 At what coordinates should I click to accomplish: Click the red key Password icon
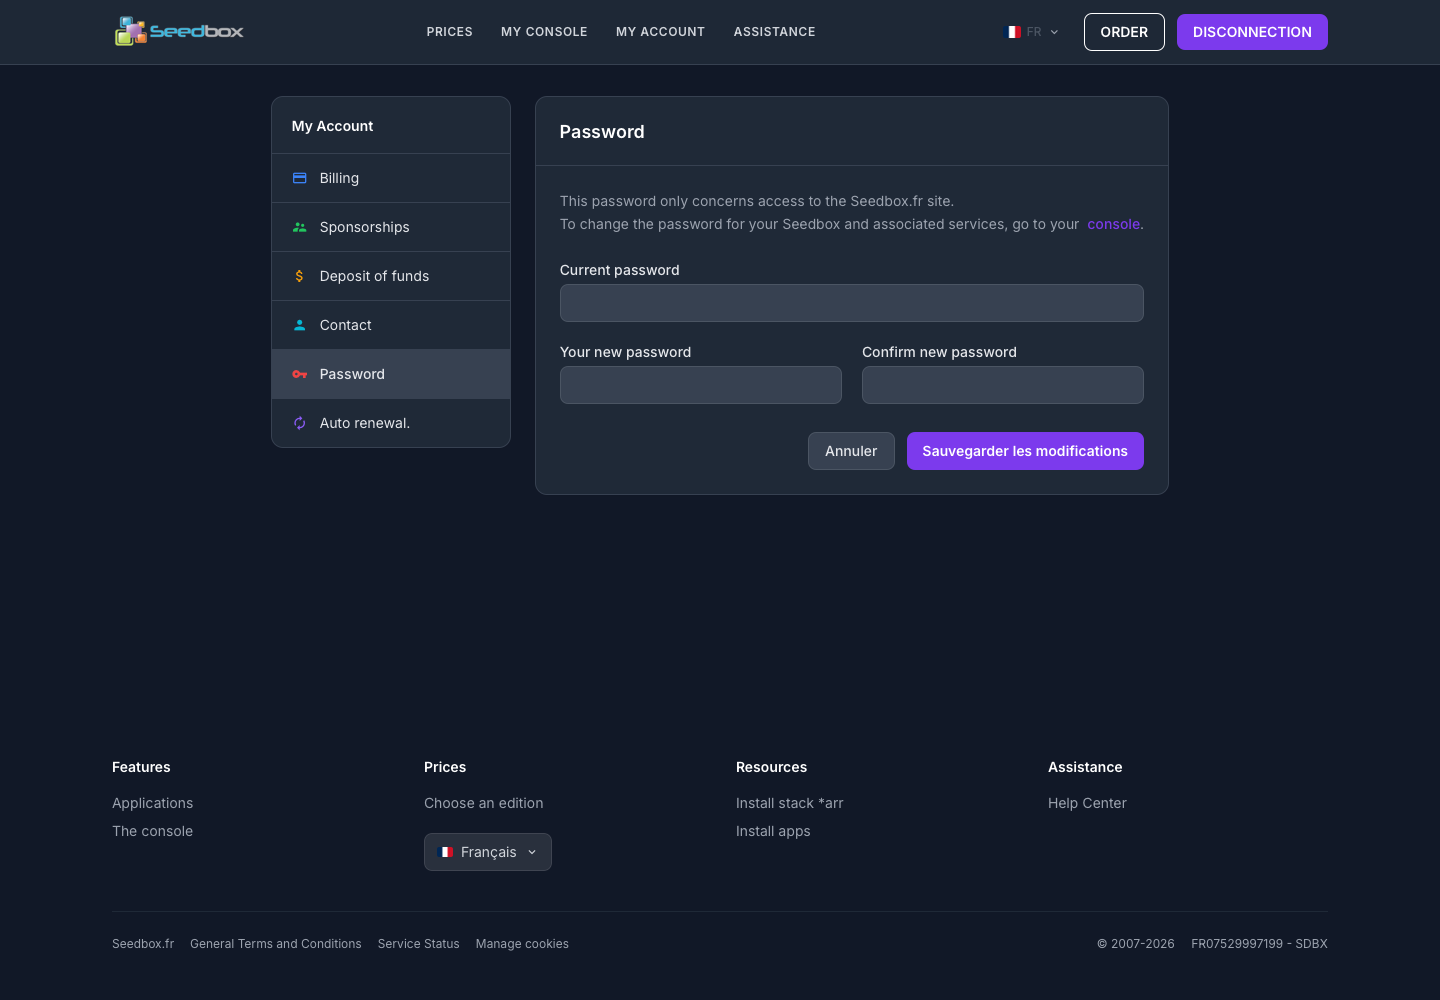299,374
